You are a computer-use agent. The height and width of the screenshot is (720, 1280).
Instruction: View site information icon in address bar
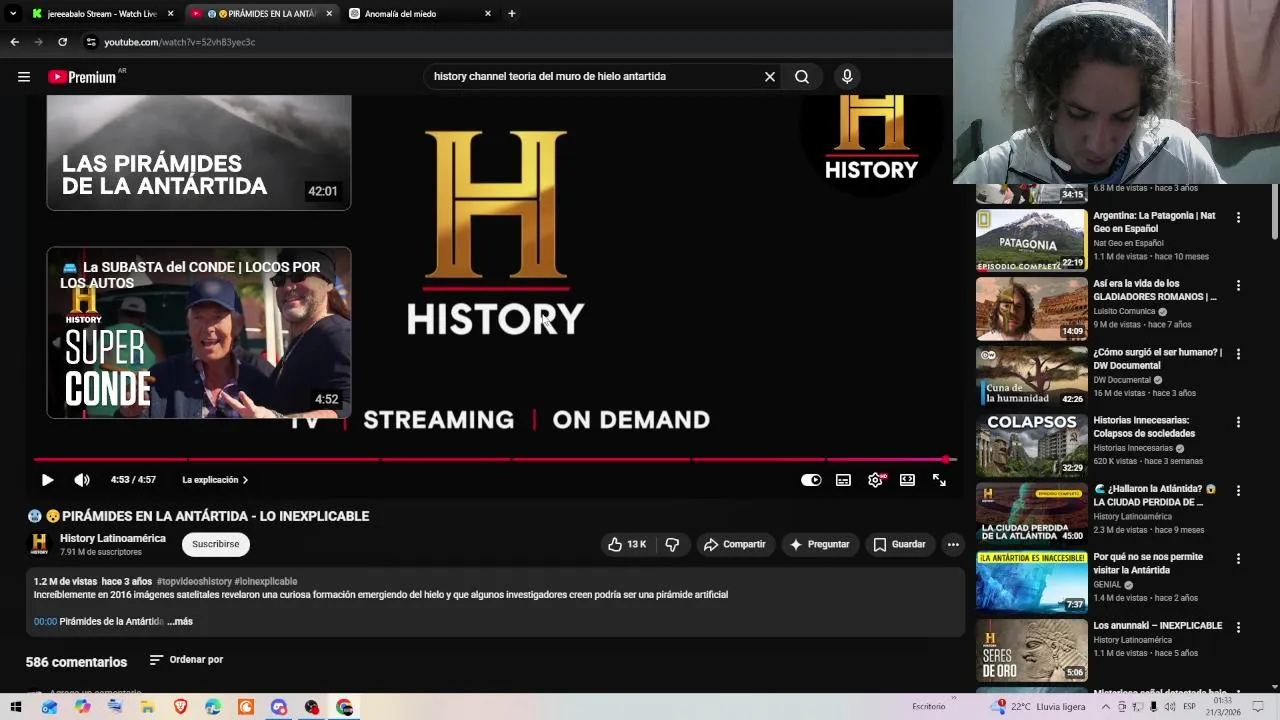tap(91, 42)
